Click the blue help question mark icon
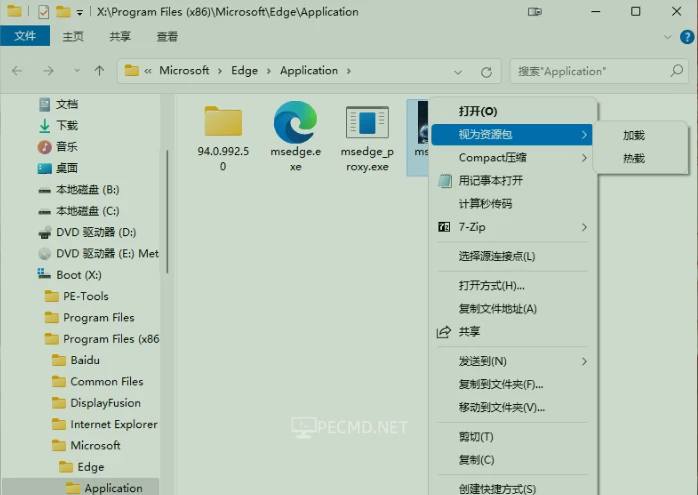Viewport: 698px width, 495px height. (x=687, y=37)
